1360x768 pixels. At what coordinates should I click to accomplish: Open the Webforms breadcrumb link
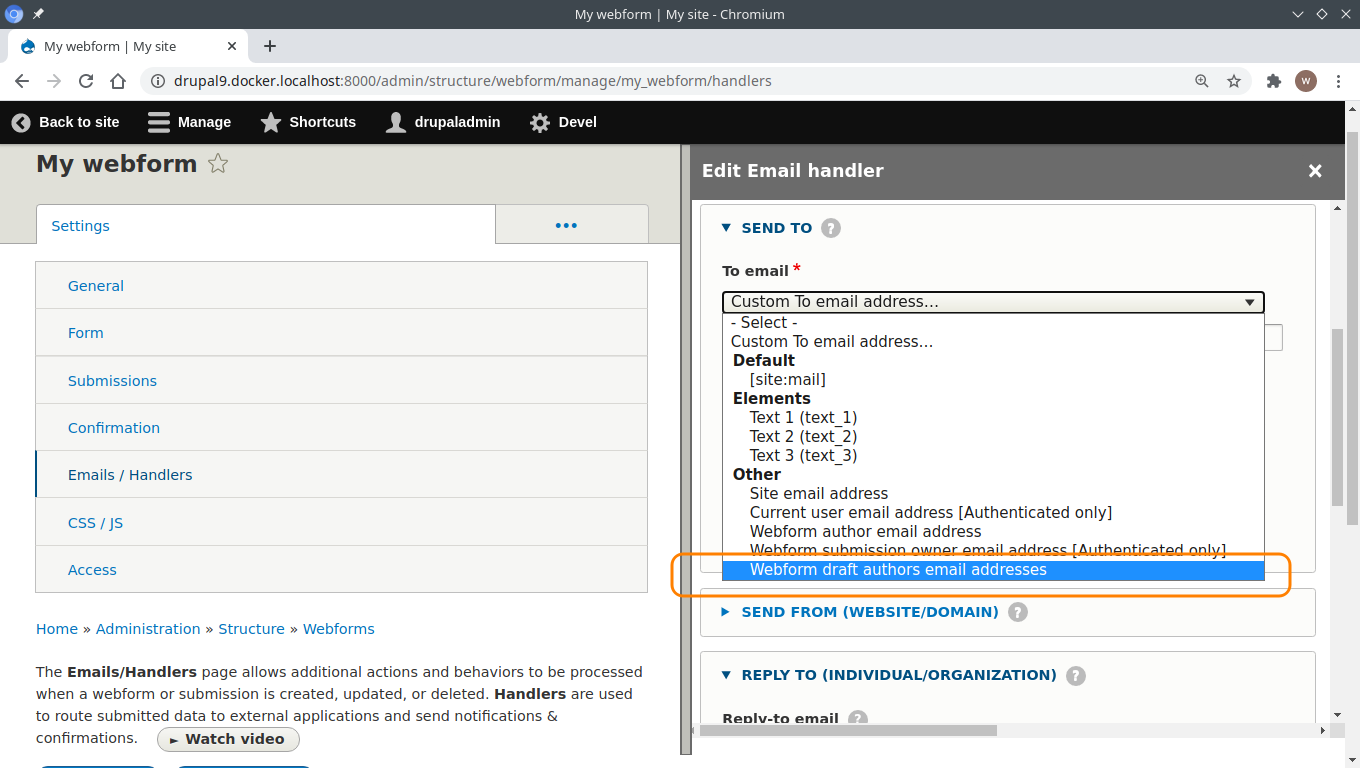pos(338,629)
